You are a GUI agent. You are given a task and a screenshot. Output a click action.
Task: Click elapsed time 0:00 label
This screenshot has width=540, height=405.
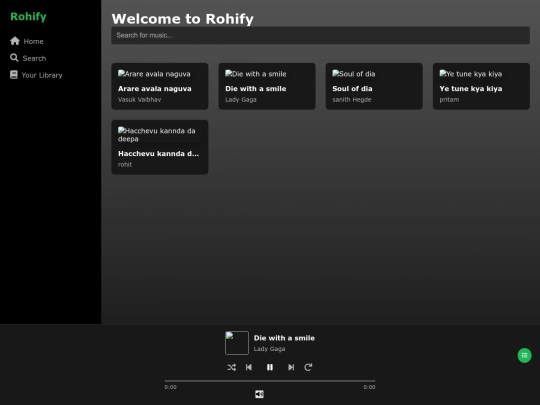(x=170, y=387)
